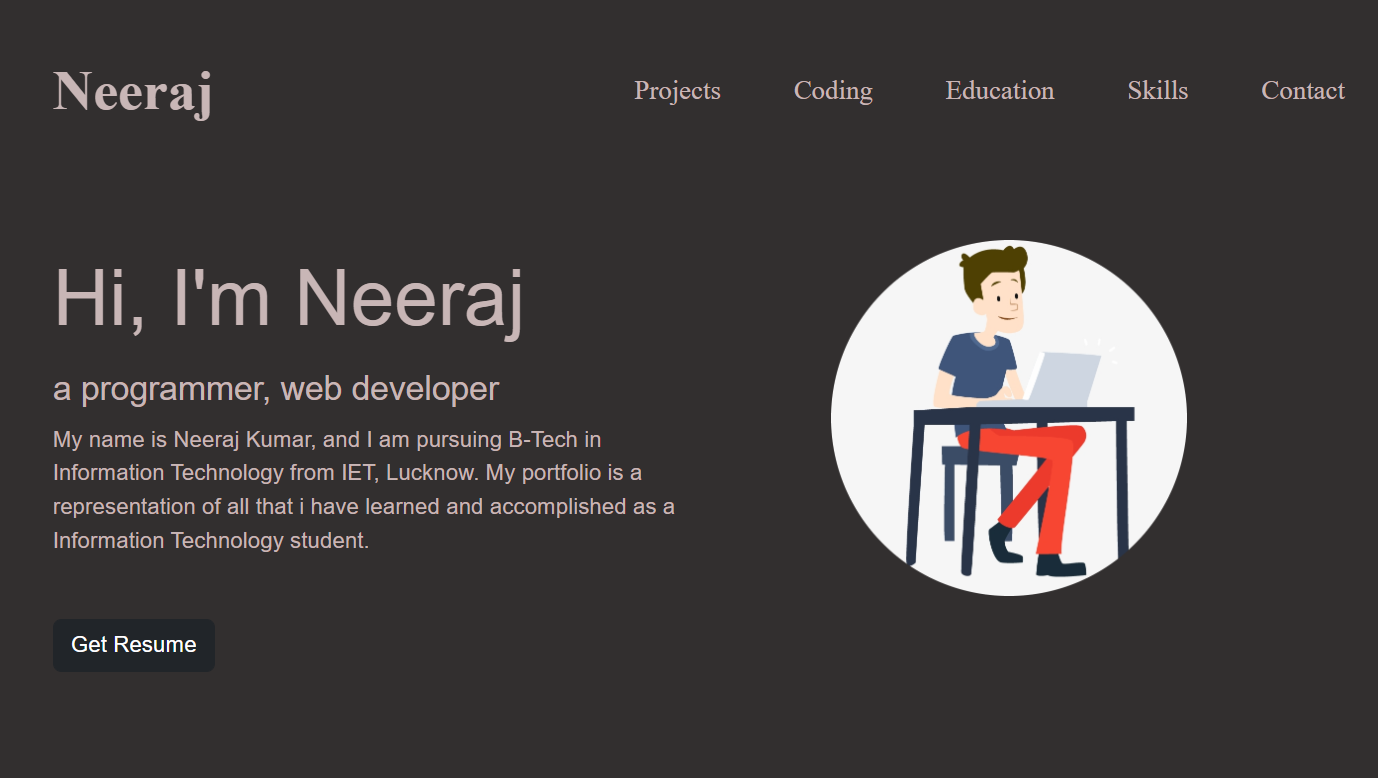1378x778 pixels.
Task: Click the Neeraj logo in the header
Action: 132,91
